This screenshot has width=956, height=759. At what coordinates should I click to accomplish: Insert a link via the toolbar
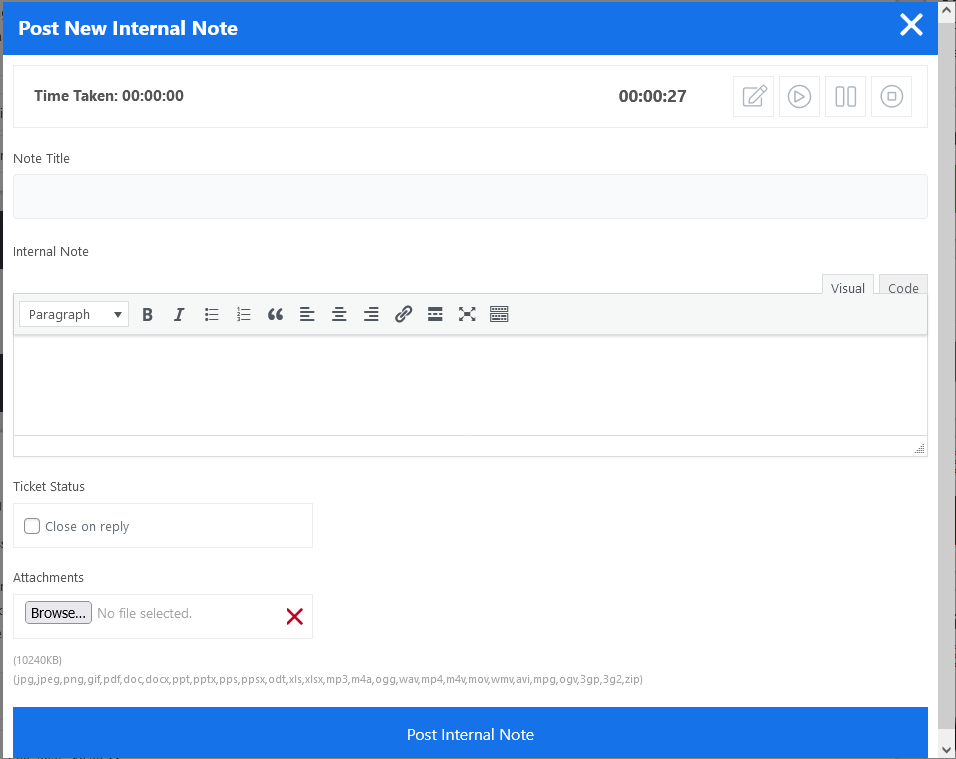[403, 314]
